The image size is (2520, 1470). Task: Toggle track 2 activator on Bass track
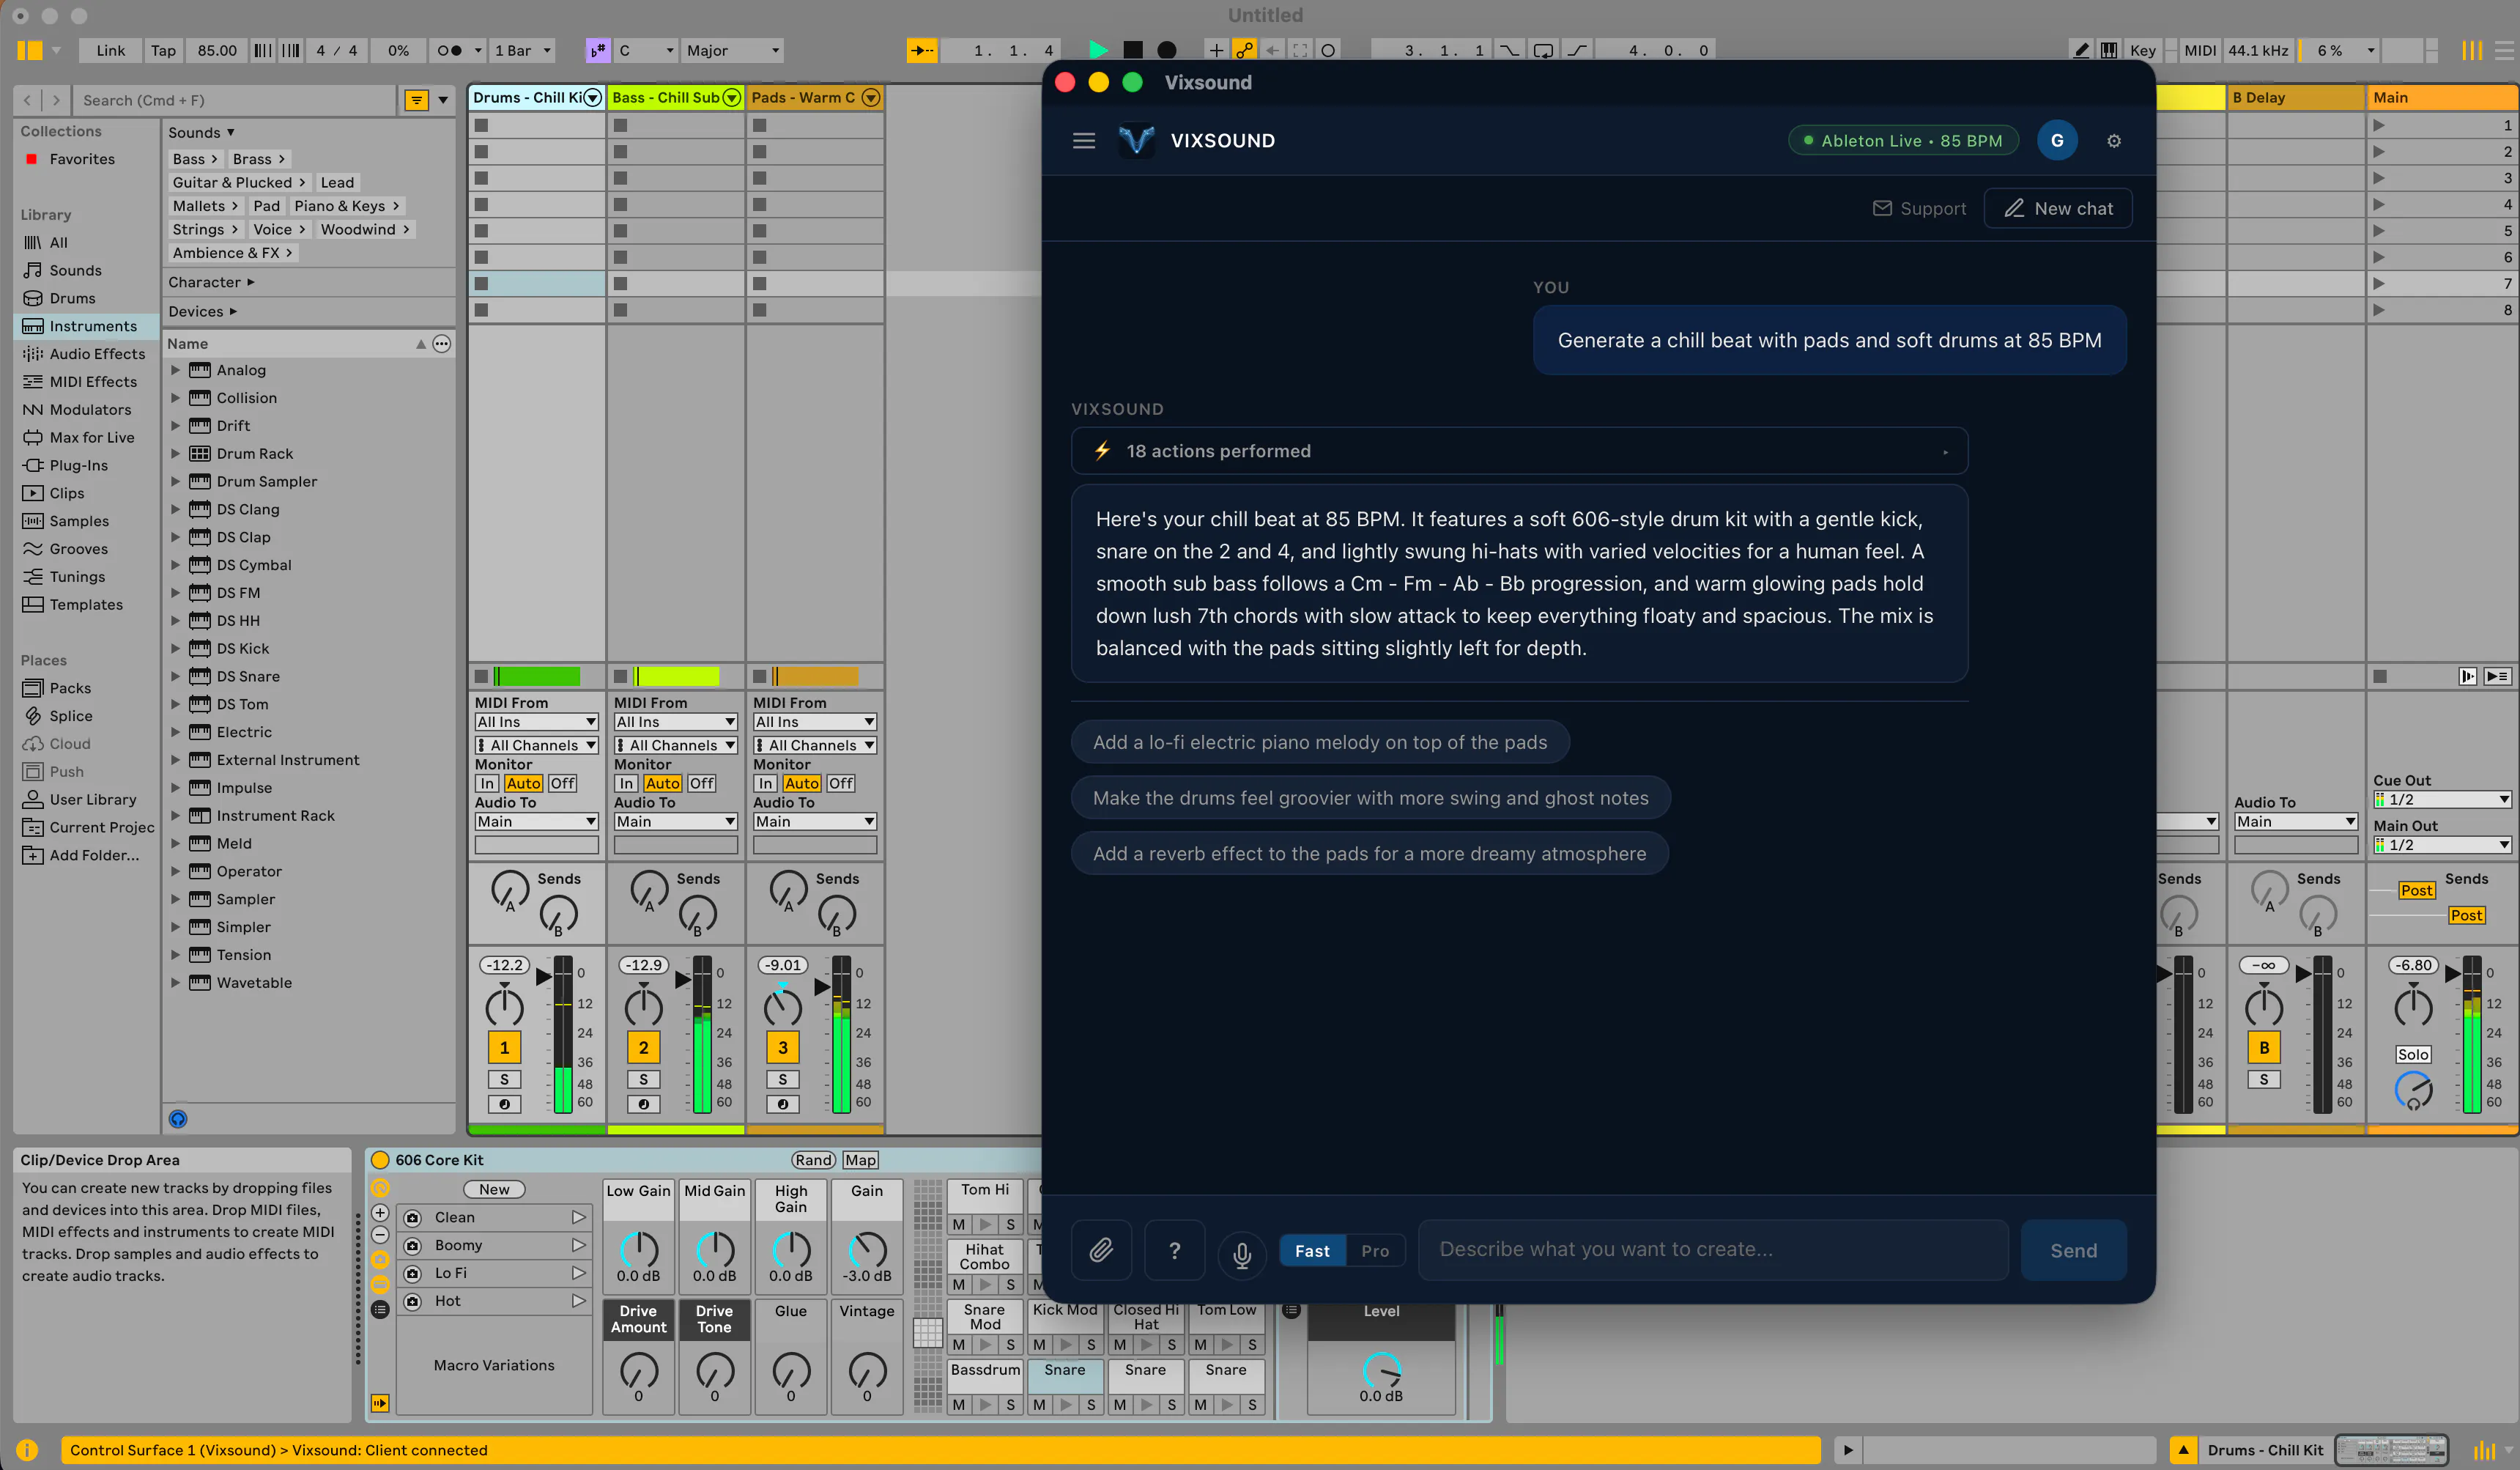tap(643, 1048)
